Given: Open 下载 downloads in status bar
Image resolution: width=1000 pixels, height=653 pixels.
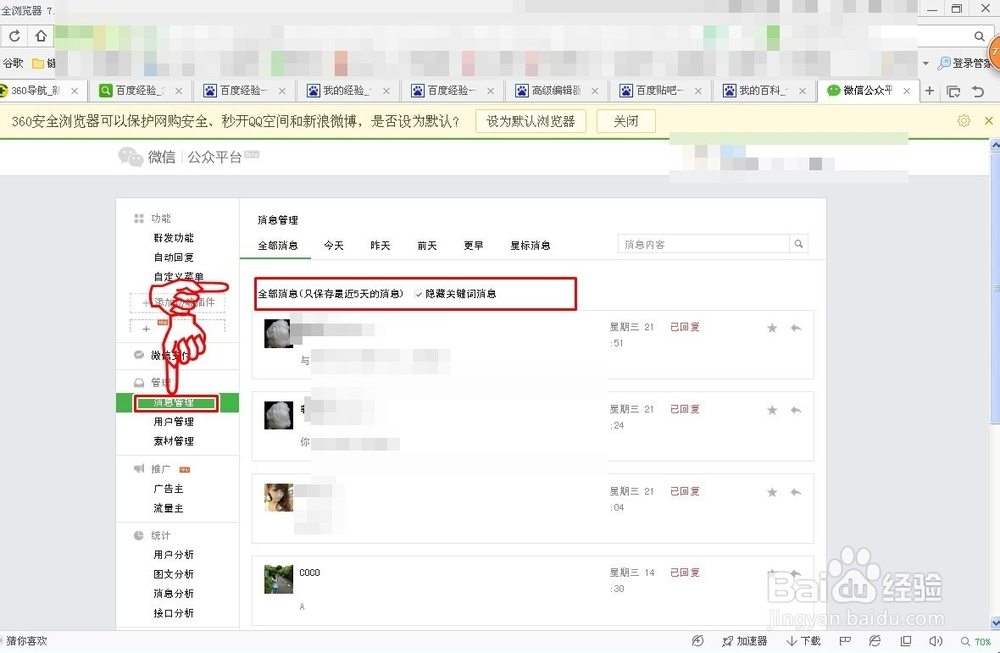Looking at the screenshot, I should tap(803, 641).
